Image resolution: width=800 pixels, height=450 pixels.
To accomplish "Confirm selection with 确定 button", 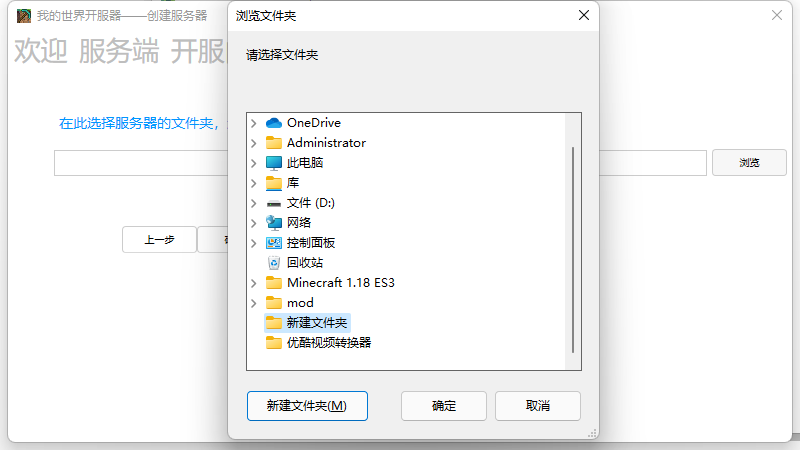I will coord(444,406).
